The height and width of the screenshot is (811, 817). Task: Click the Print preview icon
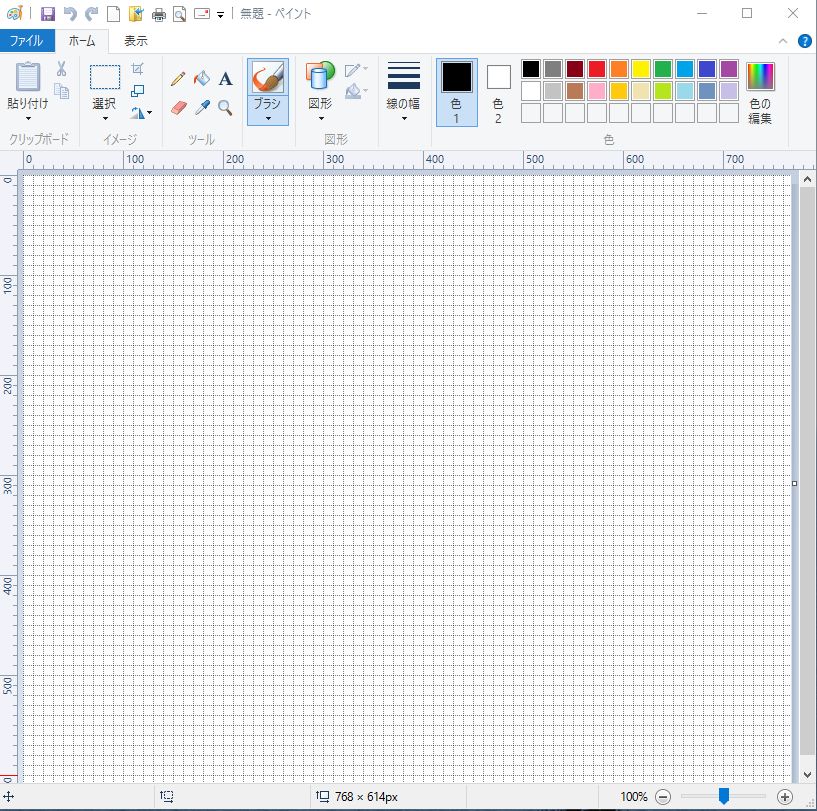(x=180, y=14)
